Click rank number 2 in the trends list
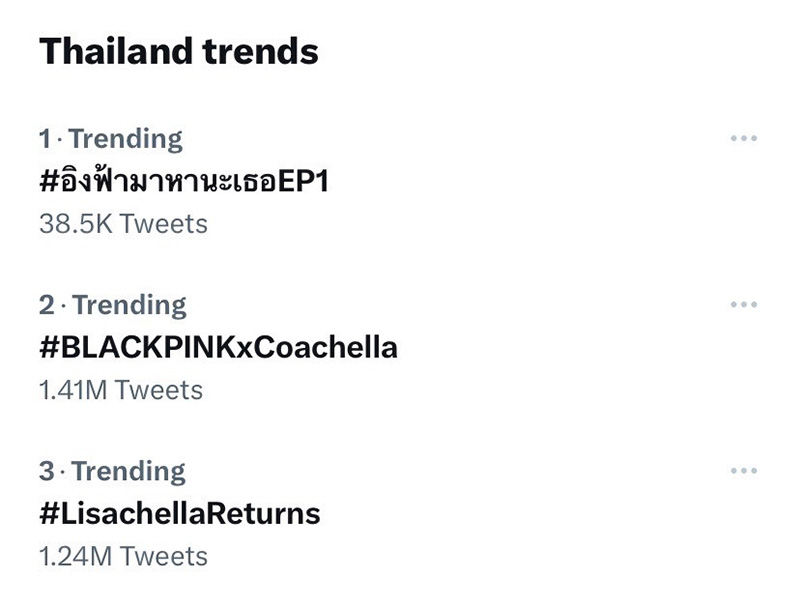Screen dimensions: 800x607 click(x=46, y=305)
